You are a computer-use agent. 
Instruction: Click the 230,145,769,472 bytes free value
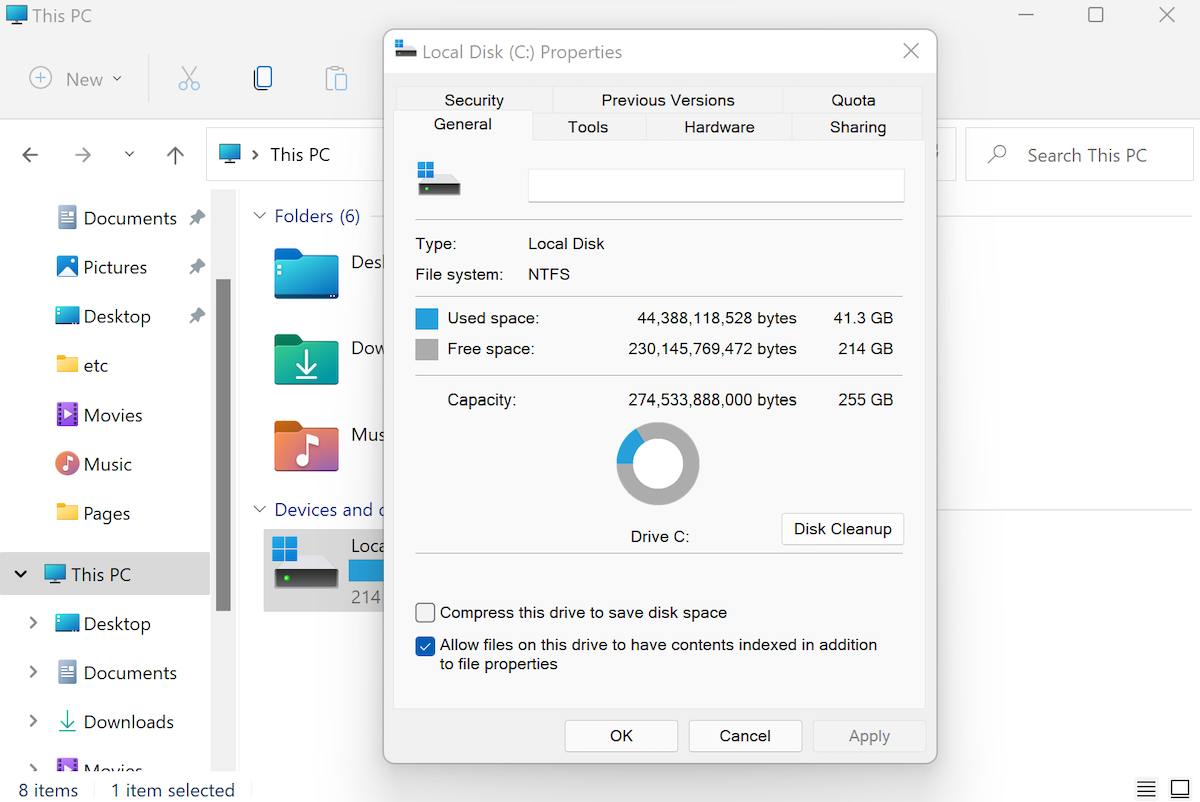713,350
